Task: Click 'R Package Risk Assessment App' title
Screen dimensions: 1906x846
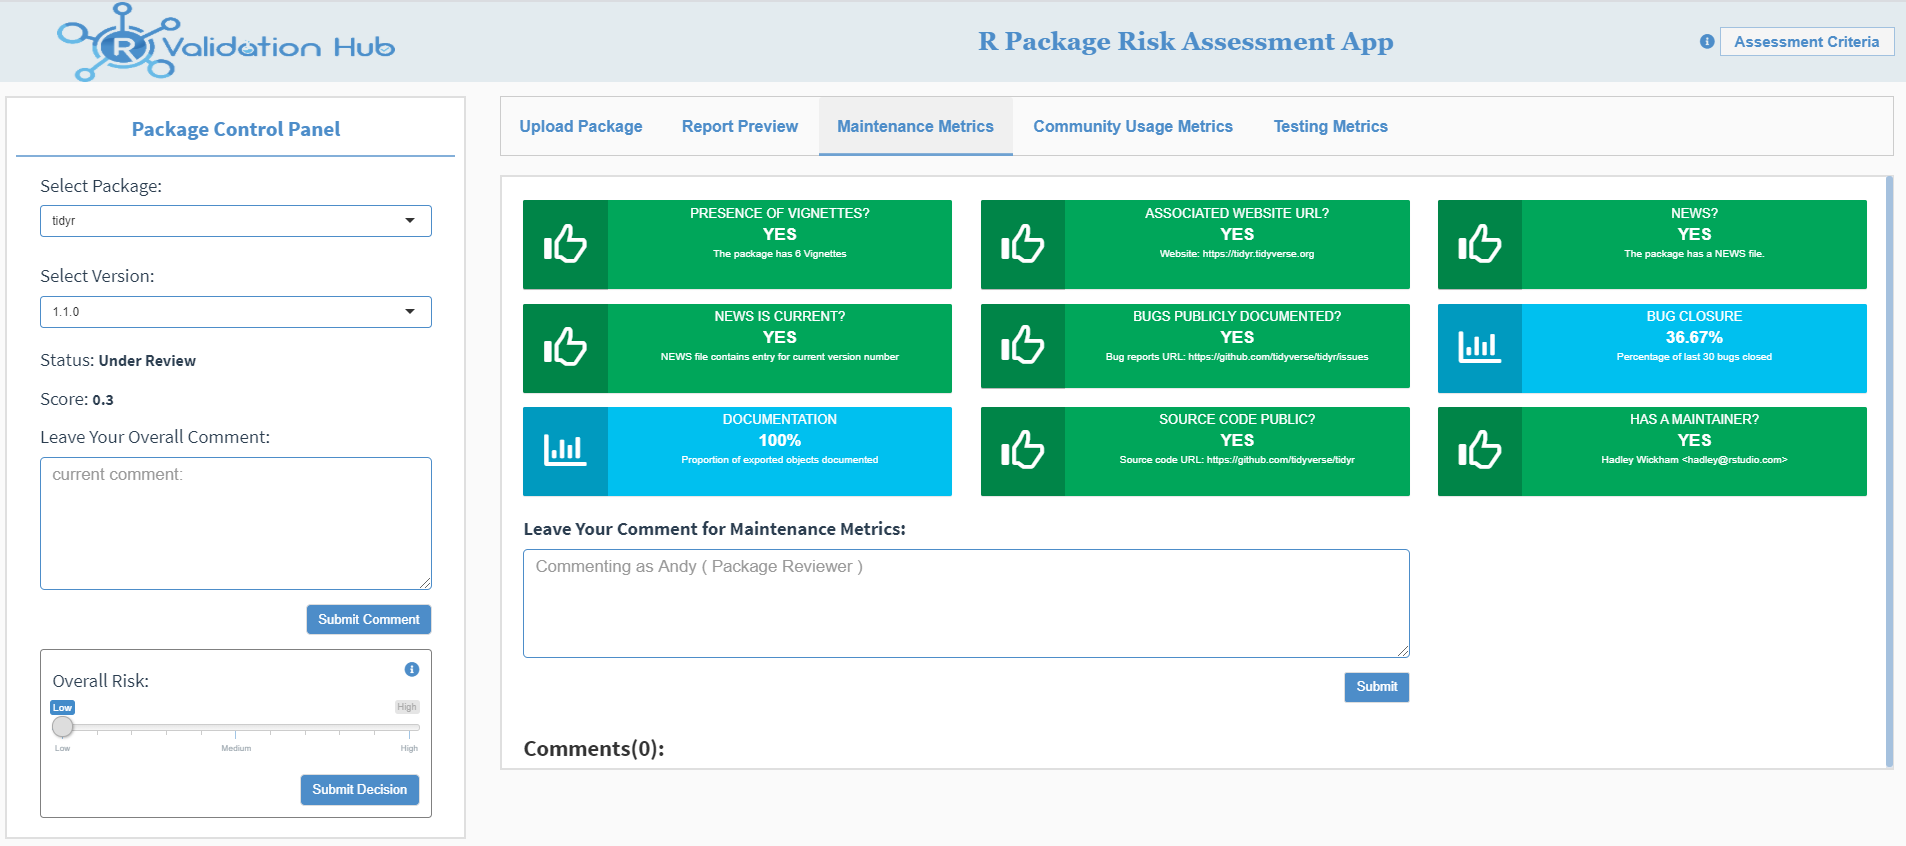Action: pyautogui.click(x=1186, y=42)
